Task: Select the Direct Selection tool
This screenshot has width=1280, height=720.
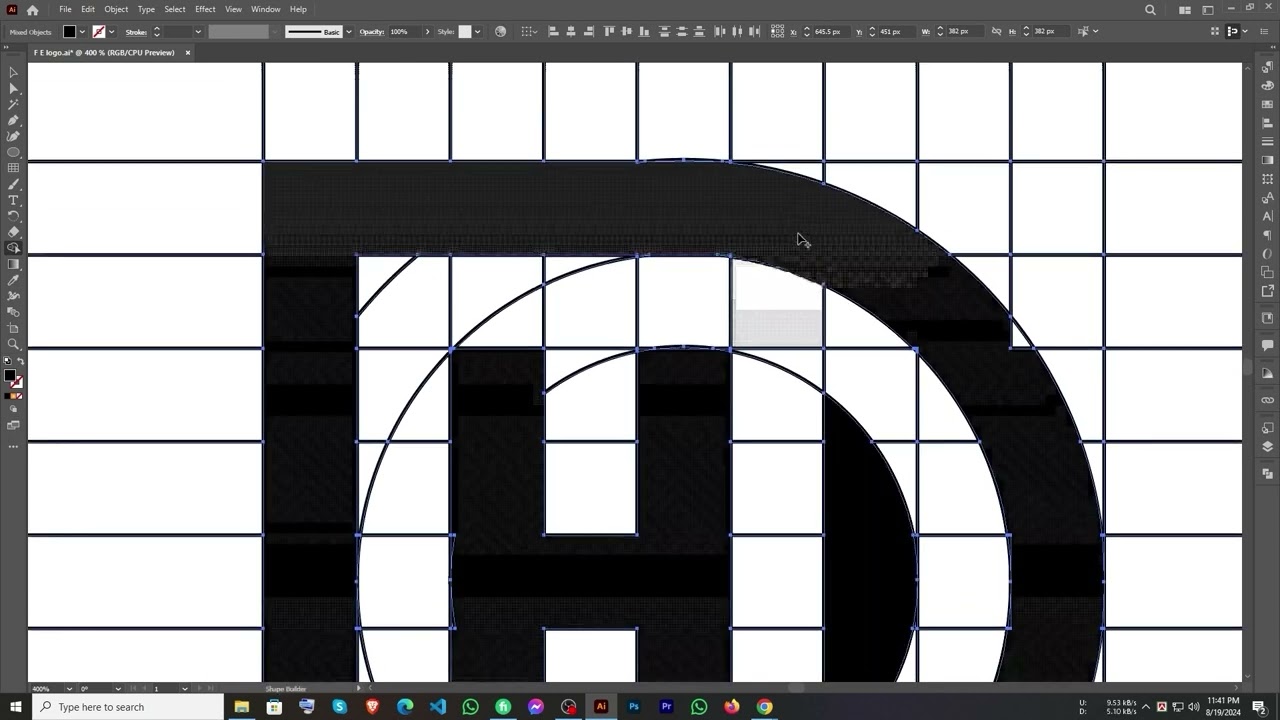Action: (x=13, y=88)
